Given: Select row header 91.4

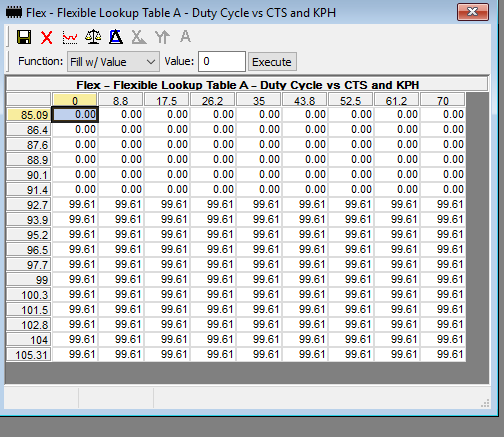Looking at the screenshot, I should click(x=29, y=190).
